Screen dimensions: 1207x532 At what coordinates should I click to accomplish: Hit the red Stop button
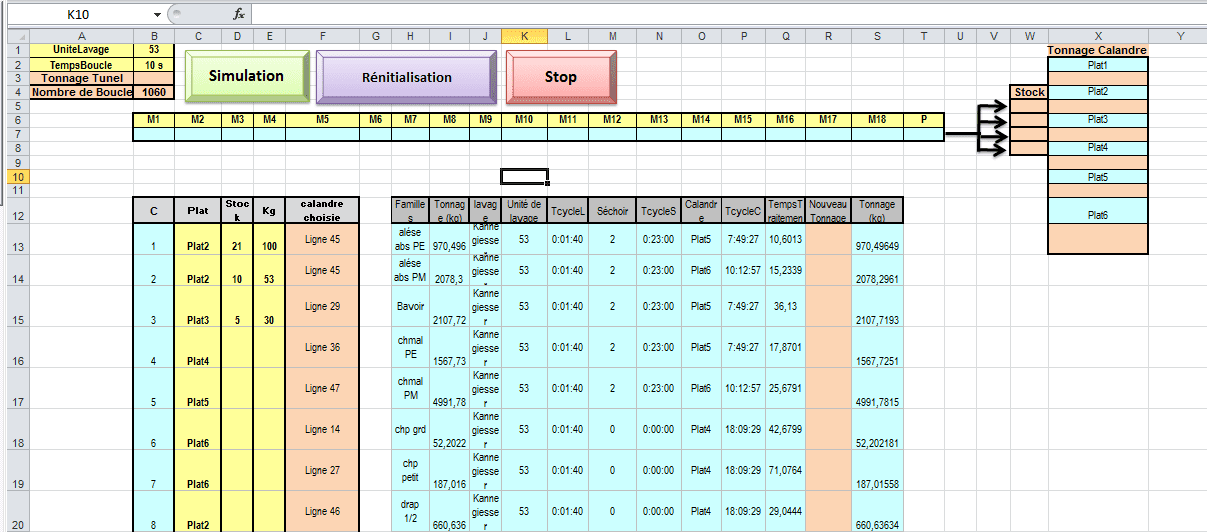(x=560, y=77)
